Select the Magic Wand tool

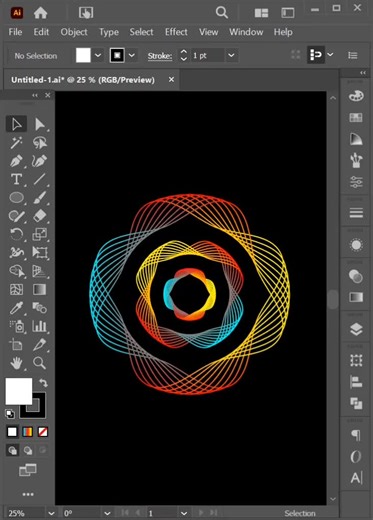pos(16,143)
